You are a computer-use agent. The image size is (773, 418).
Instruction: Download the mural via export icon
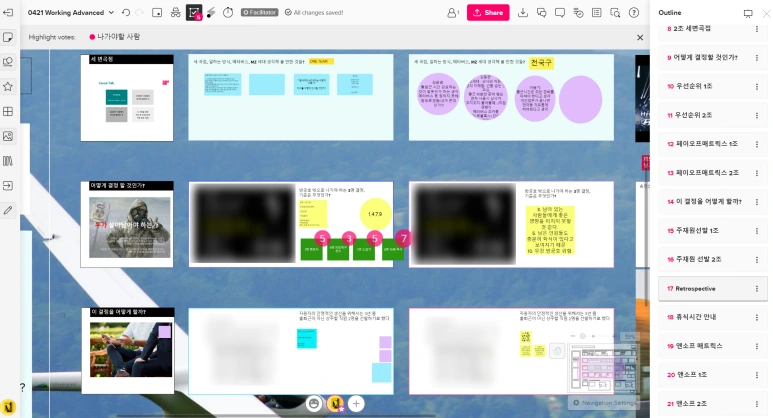[523, 13]
